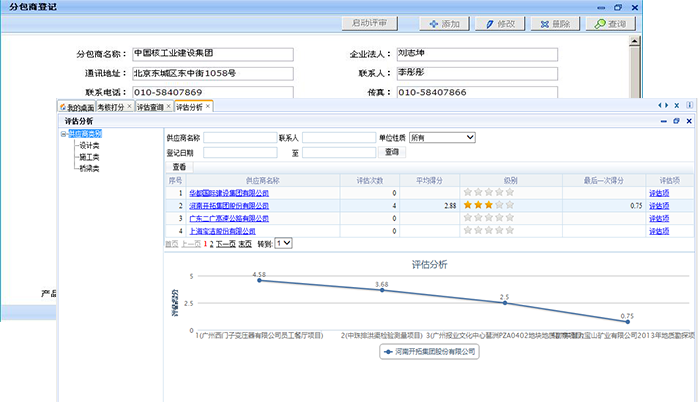
Task: Open 河南开拓集团股份有限公司 link in row 2
Action: point(229,206)
